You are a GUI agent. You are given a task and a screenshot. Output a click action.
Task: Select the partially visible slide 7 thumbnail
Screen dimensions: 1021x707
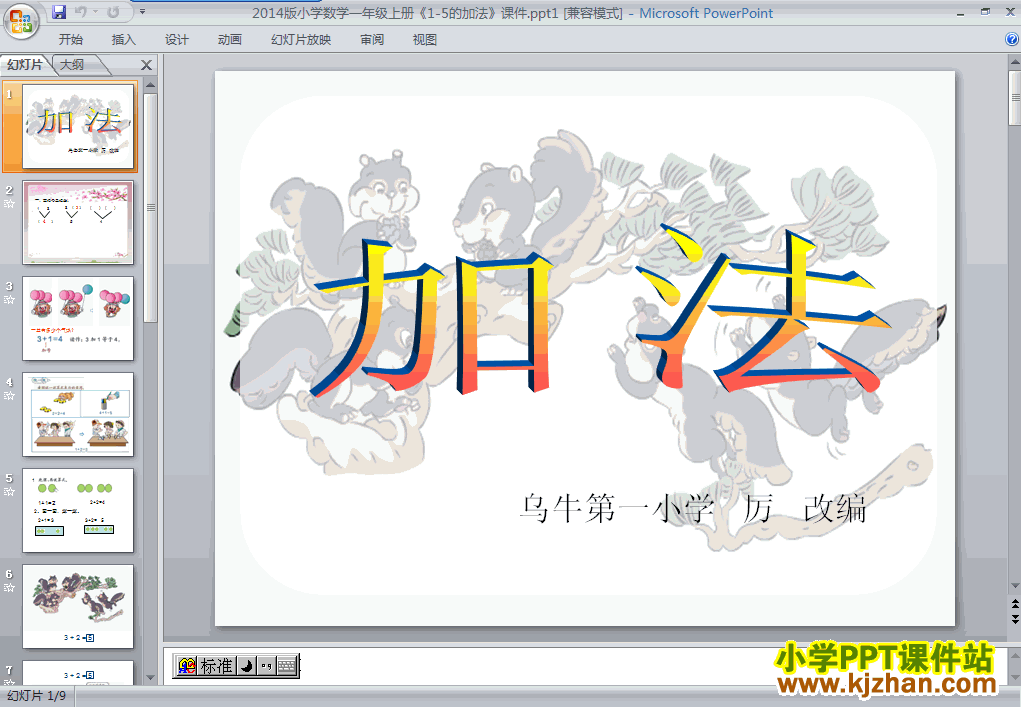(x=78, y=672)
